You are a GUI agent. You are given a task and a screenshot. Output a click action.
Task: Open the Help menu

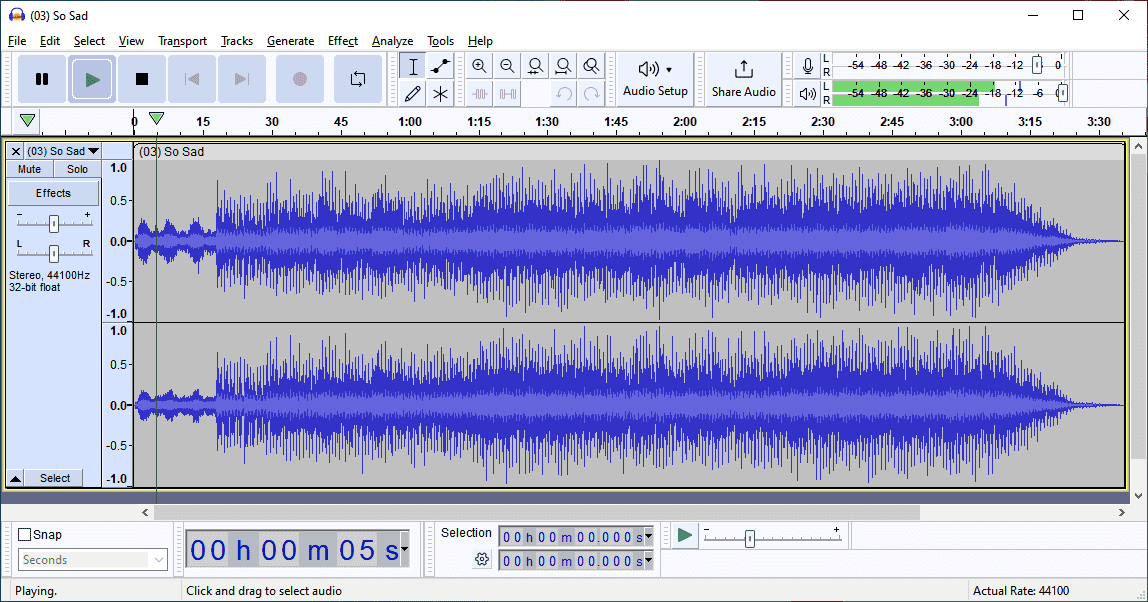pos(480,41)
